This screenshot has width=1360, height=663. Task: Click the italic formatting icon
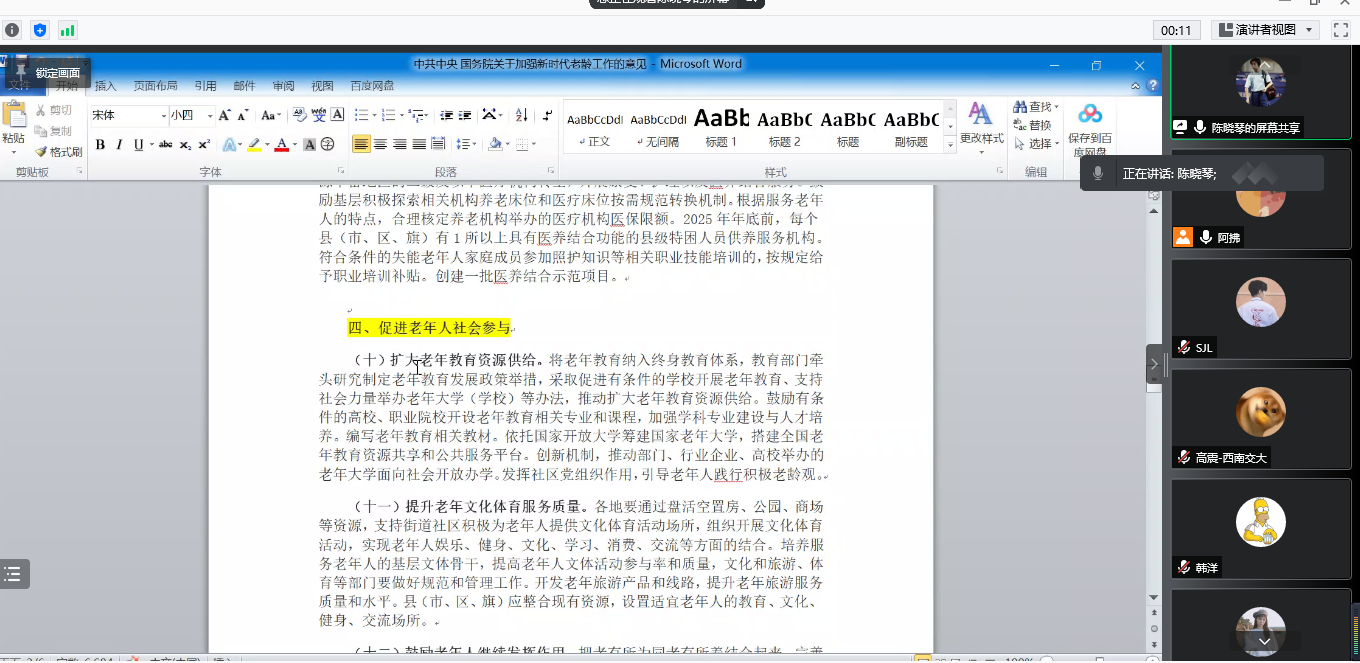click(119, 145)
